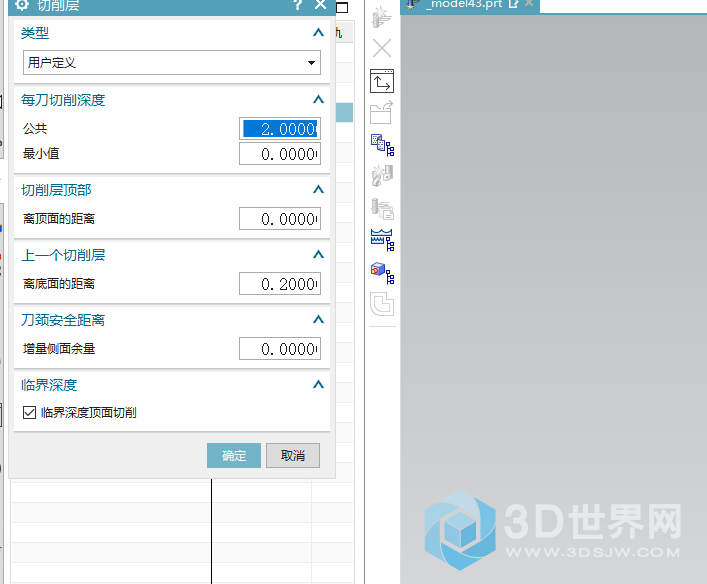Click the 取消 button
Screen dimensions: 707x584
(293, 455)
